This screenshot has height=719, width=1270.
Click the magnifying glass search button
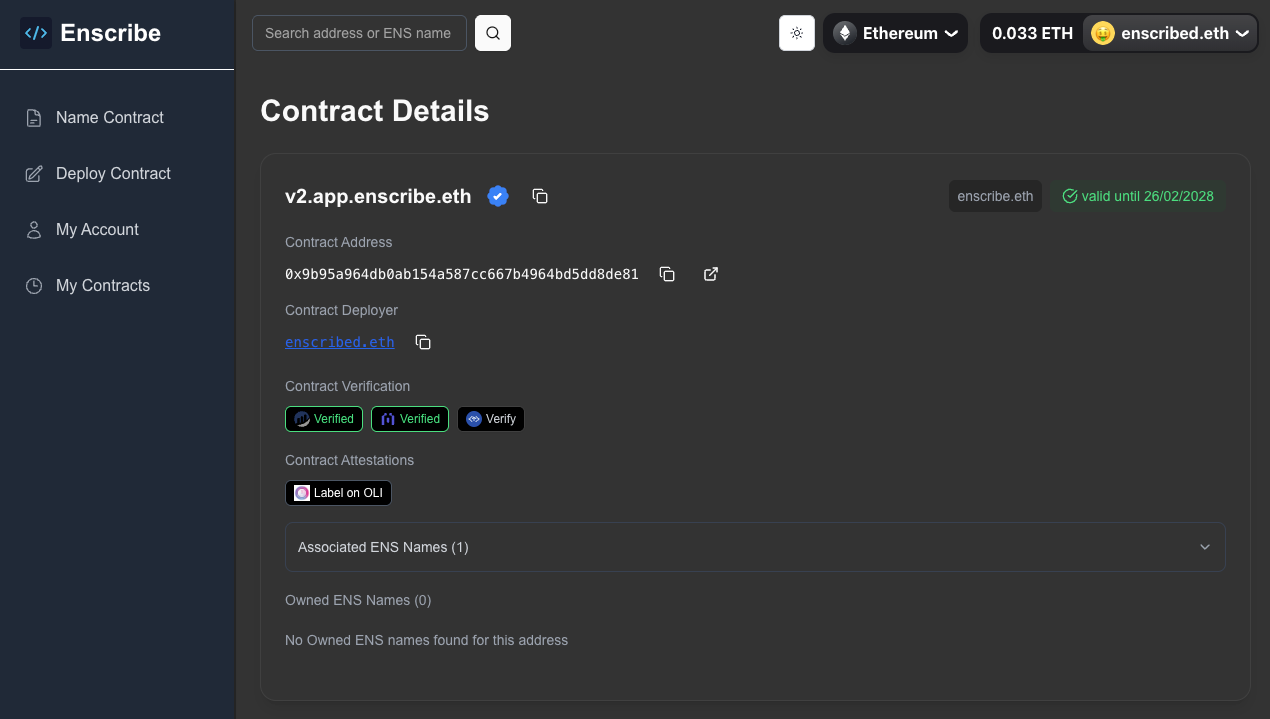coord(492,32)
